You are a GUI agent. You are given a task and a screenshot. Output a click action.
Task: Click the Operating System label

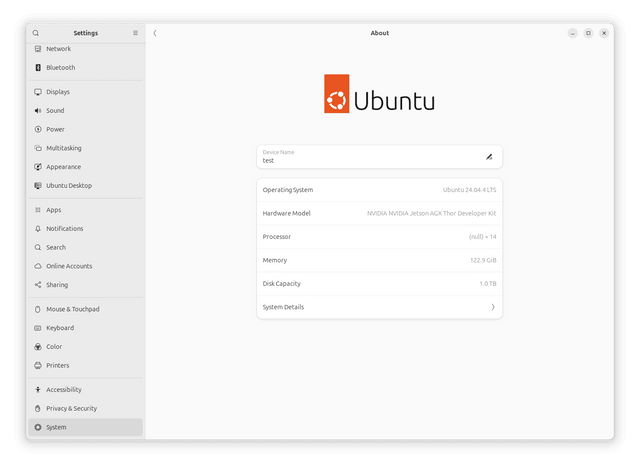click(x=288, y=190)
